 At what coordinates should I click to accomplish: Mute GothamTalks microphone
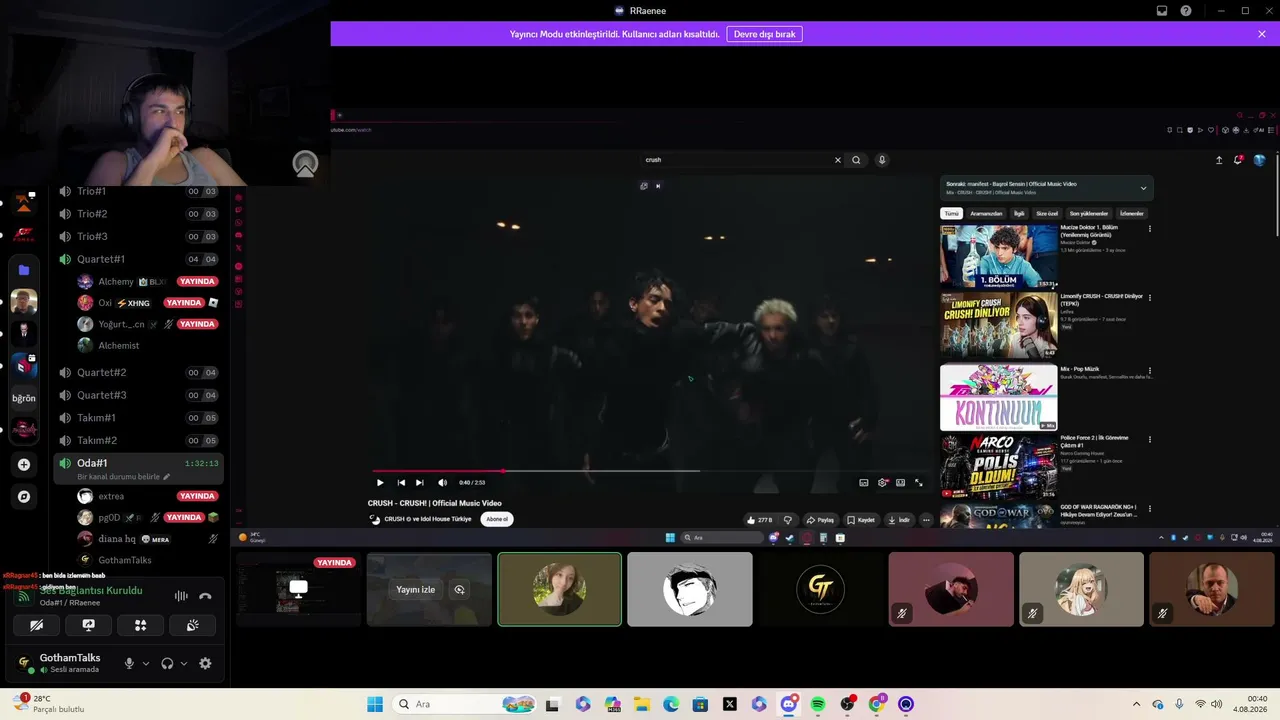coord(129,663)
